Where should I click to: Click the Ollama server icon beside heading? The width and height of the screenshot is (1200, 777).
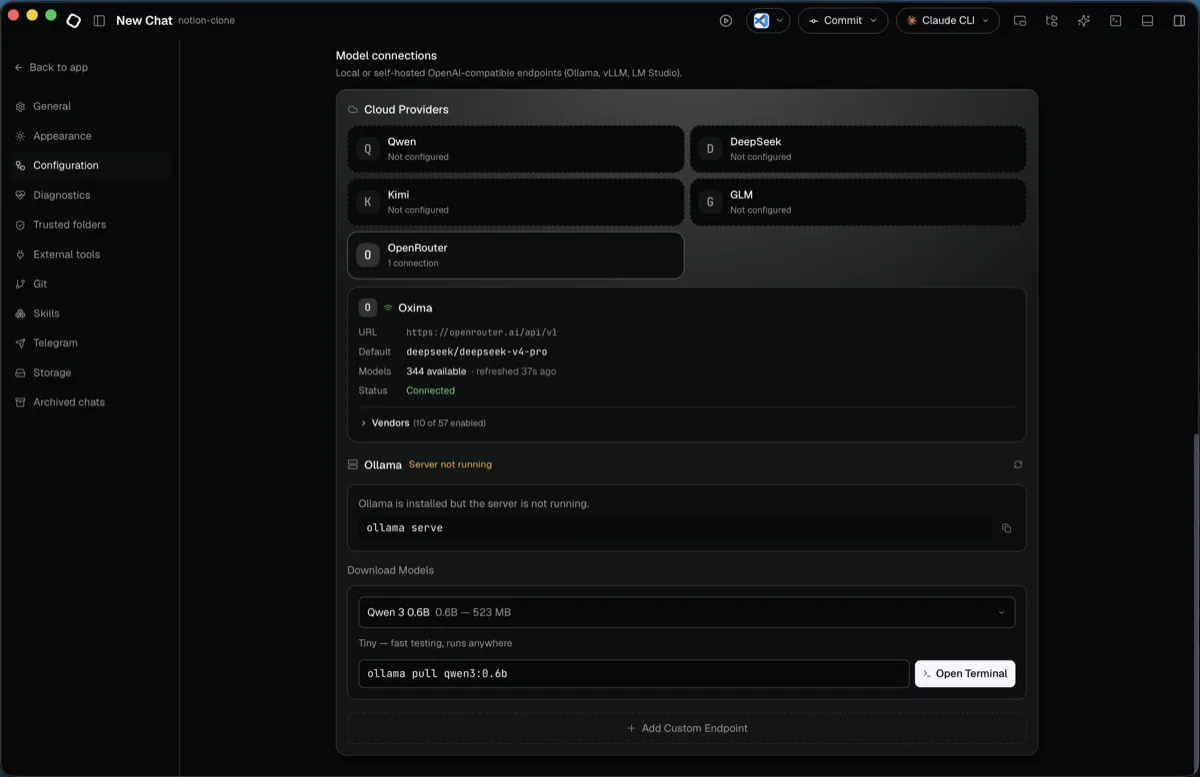(x=353, y=465)
